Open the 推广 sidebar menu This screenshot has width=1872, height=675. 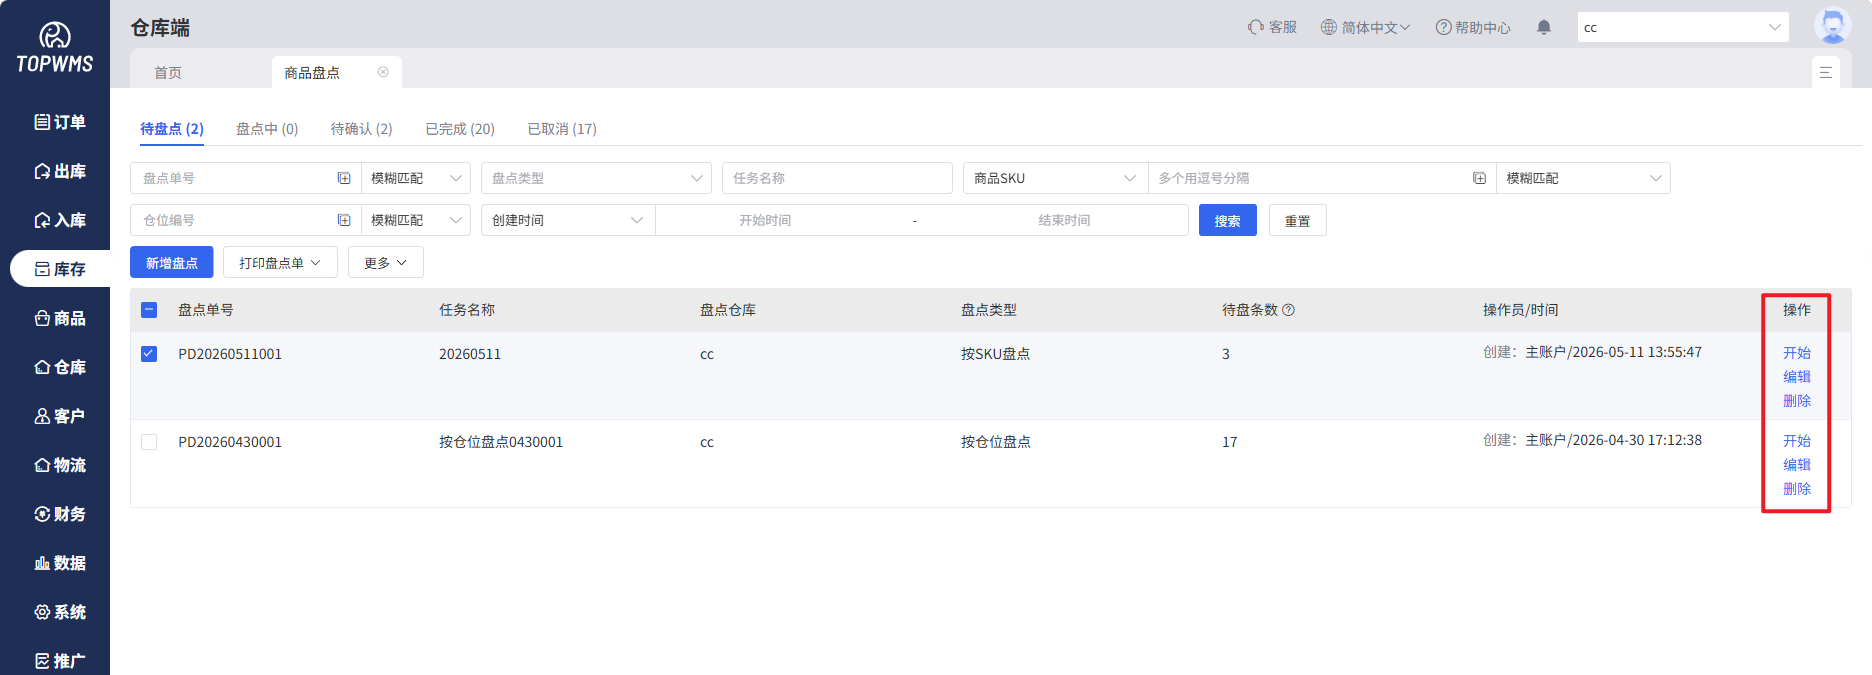[x=60, y=661]
